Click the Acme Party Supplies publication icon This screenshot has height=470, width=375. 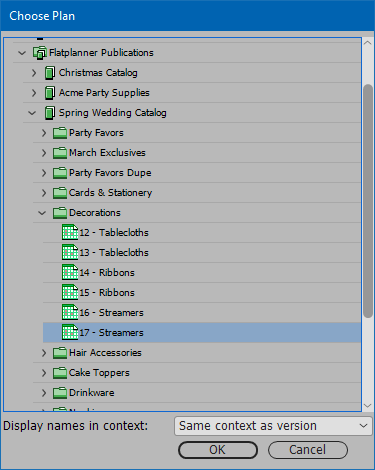point(50,93)
